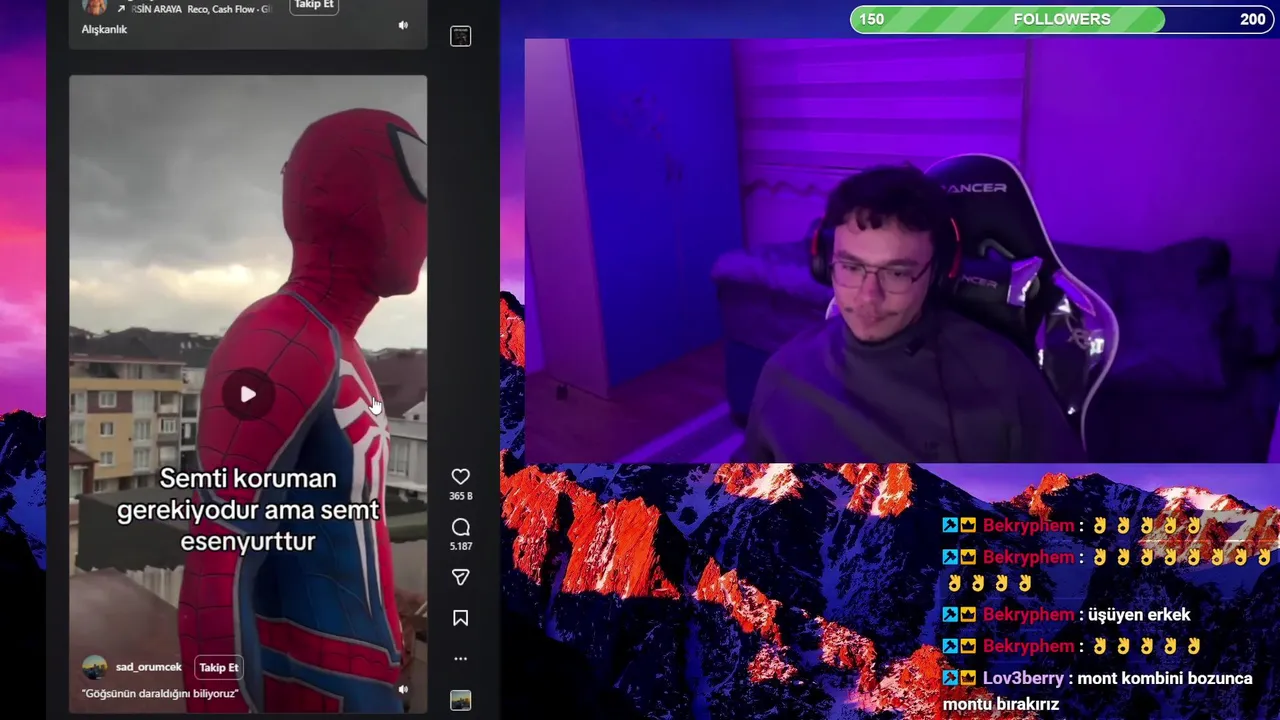
Task: Mute the sad_orumcek reel with the speaker icon
Action: pos(403,689)
